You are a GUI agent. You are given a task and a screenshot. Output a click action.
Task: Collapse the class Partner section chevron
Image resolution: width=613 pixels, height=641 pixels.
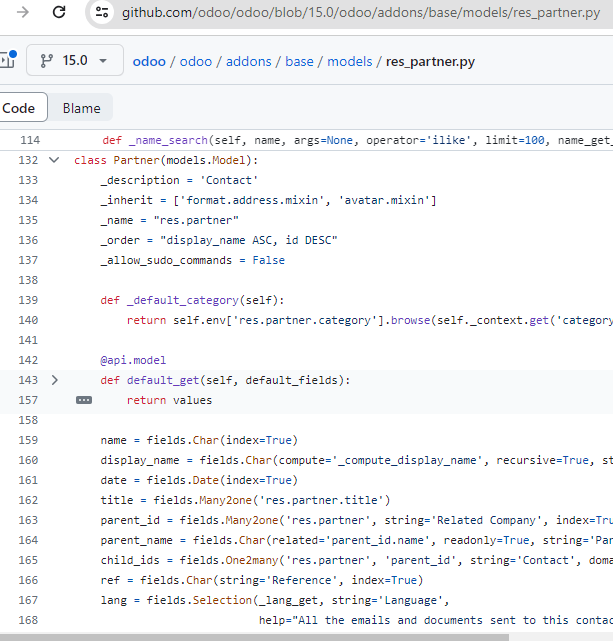tap(54, 160)
